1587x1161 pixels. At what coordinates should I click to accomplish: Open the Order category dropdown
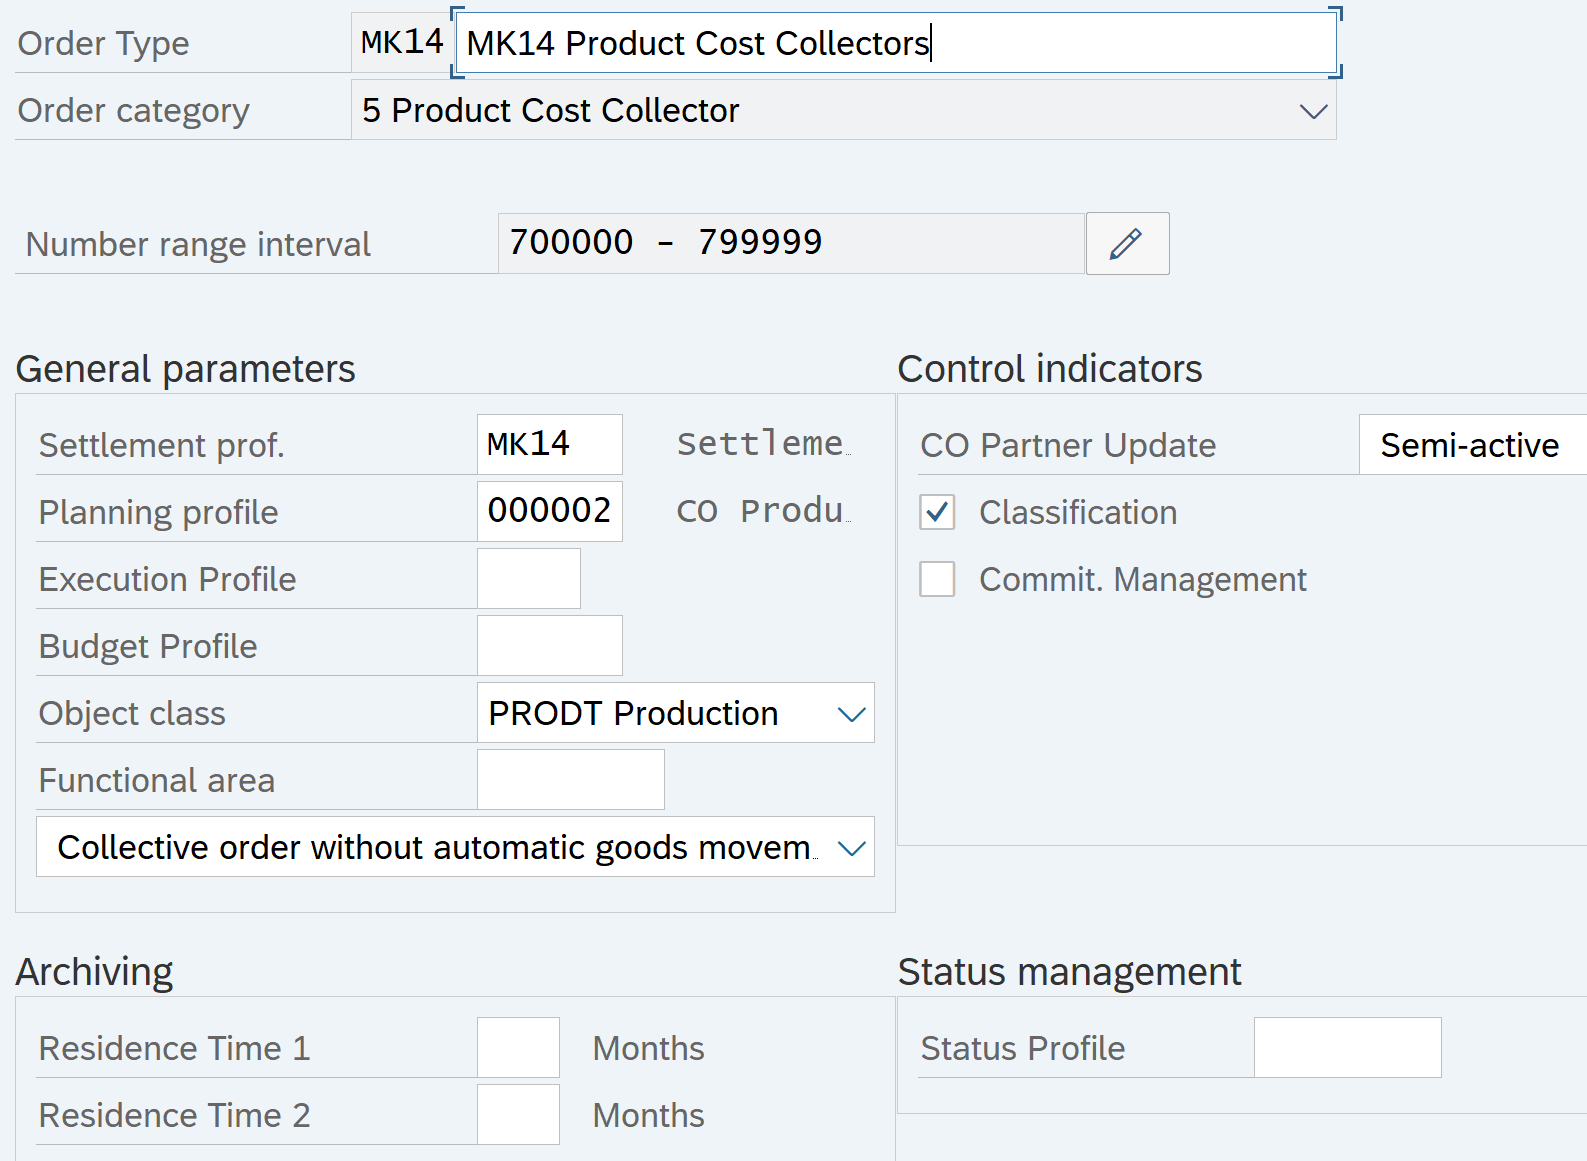pyautogui.click(x=1312, y=111)
